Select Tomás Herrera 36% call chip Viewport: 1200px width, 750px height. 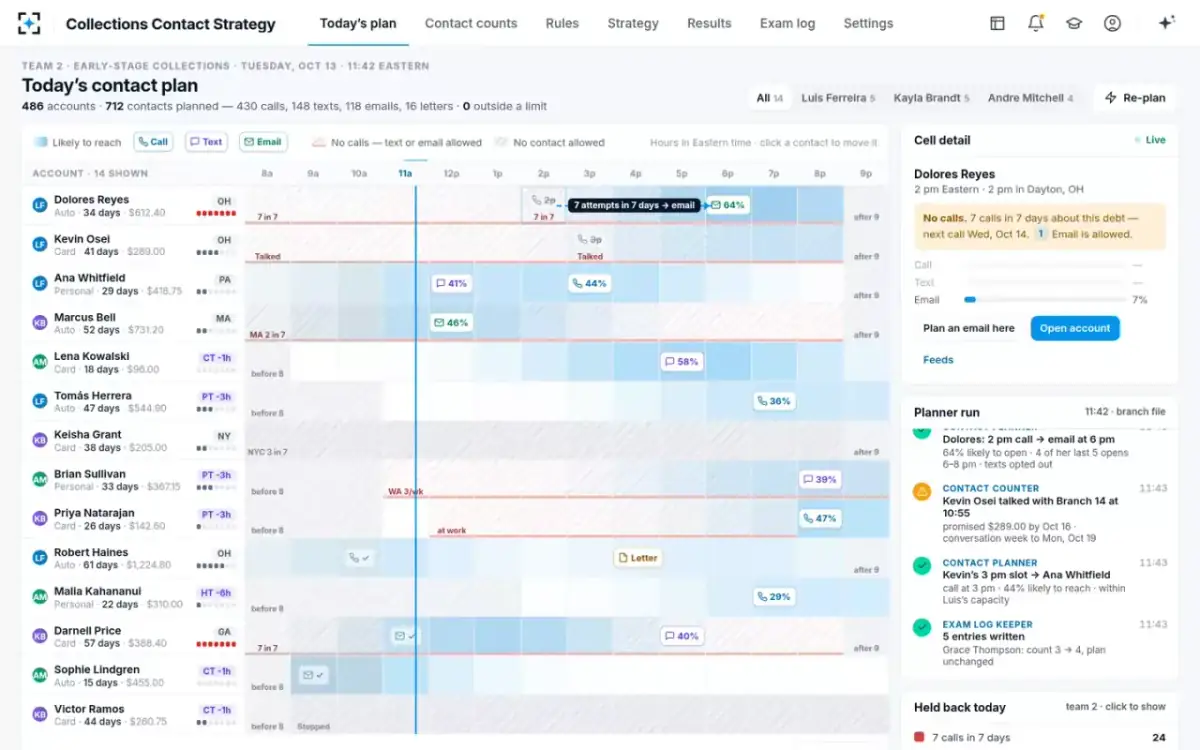774,401
